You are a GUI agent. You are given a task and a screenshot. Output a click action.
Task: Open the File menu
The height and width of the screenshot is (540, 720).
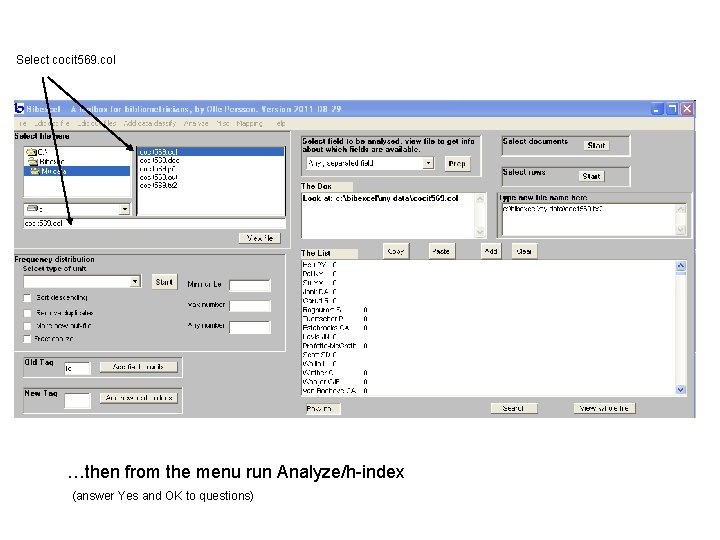tap(23, 124)
